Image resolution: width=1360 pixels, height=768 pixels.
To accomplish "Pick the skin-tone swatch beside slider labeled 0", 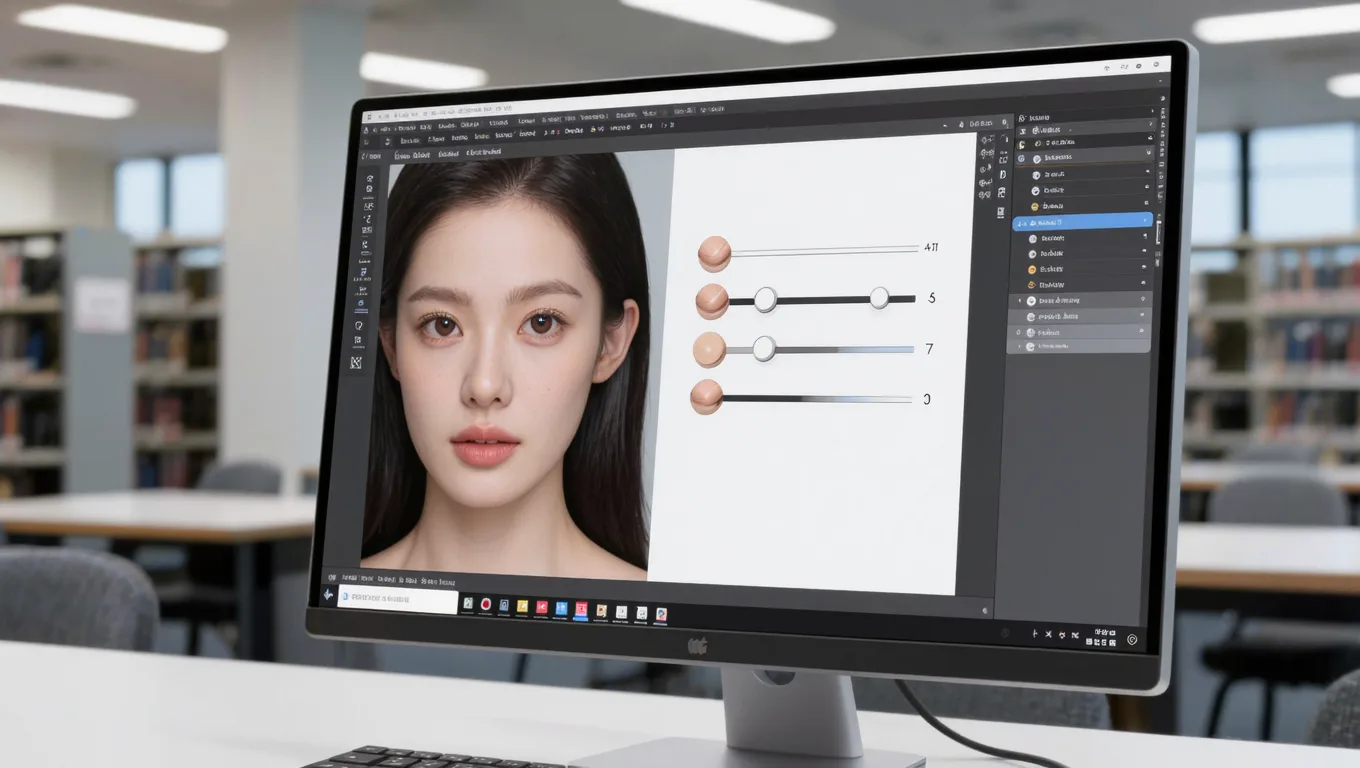I will click(707, 397).
